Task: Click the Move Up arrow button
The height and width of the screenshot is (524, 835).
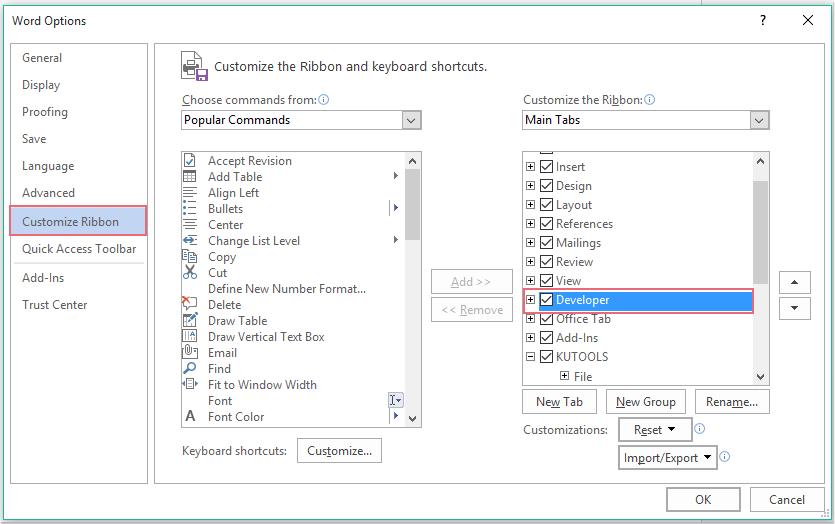Action: (x=794, y=283)
